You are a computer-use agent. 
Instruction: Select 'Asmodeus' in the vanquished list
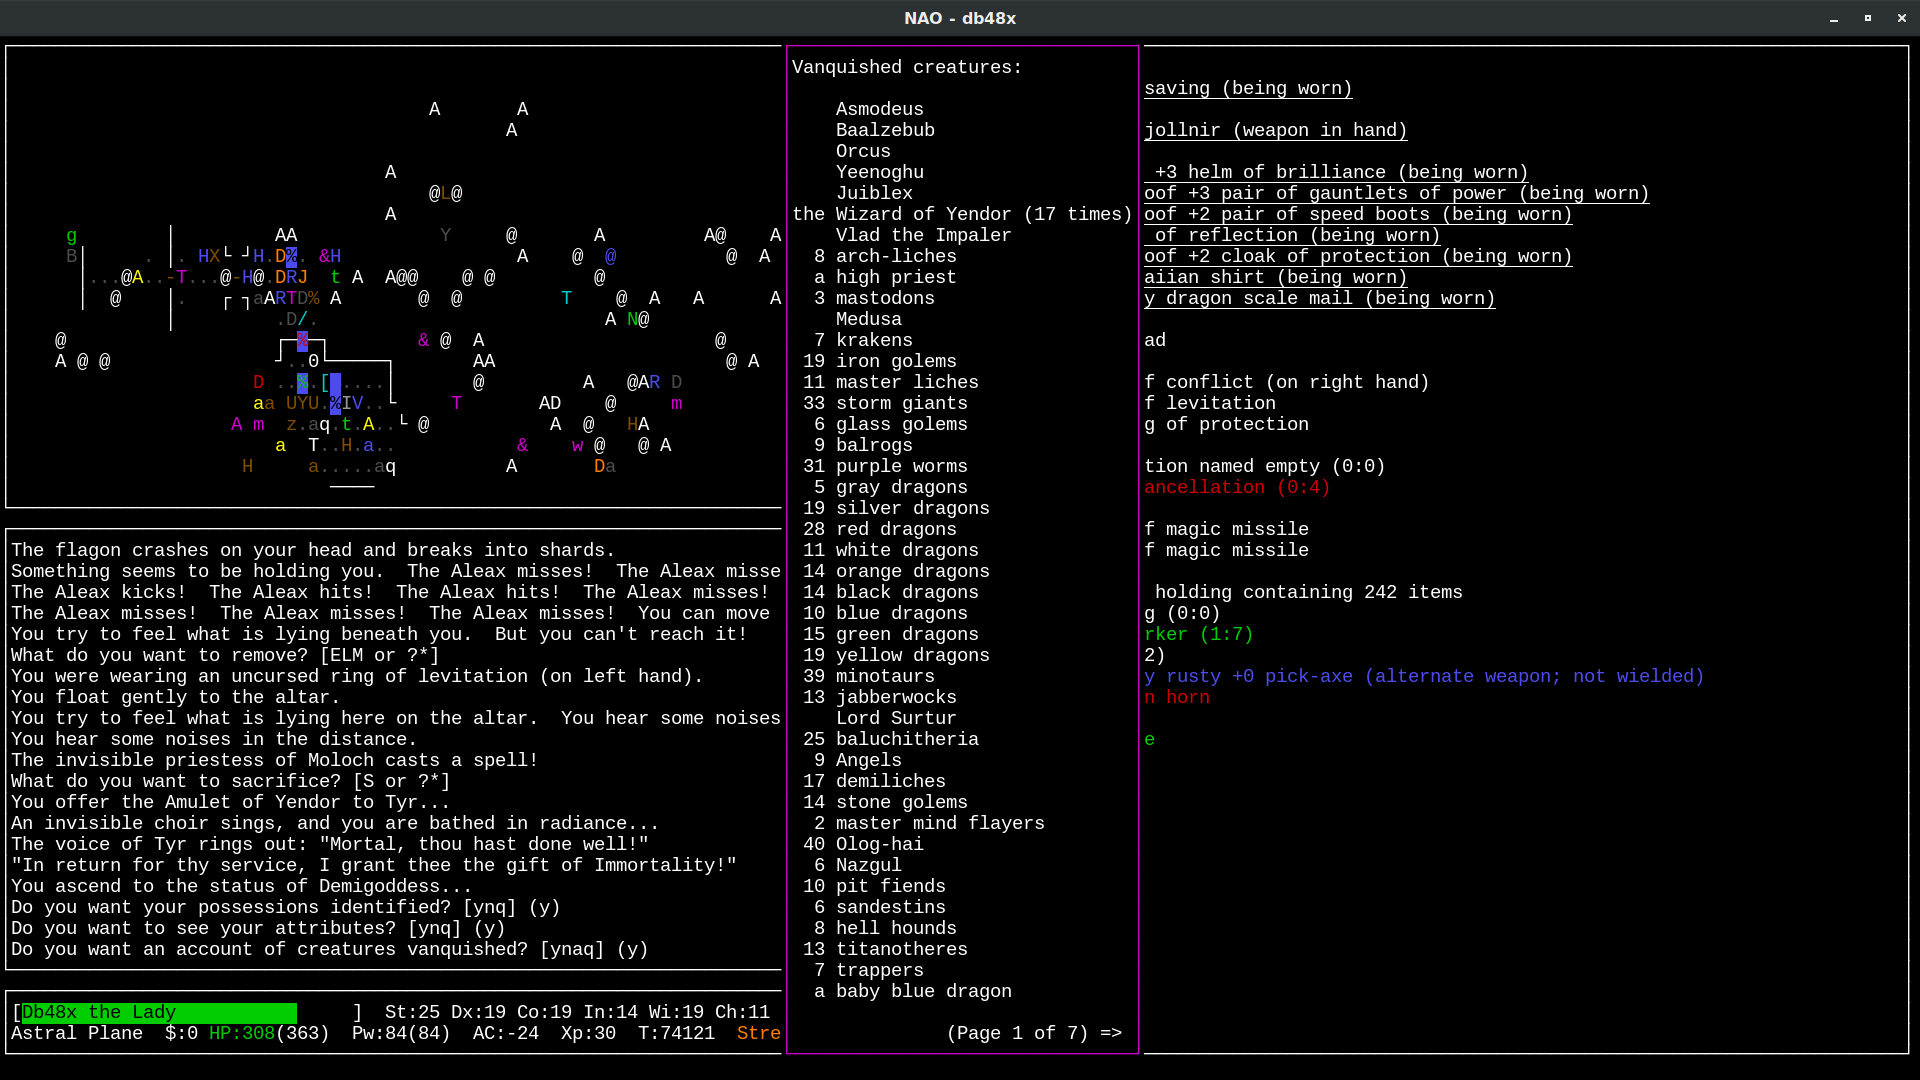(x=880, y=109)
